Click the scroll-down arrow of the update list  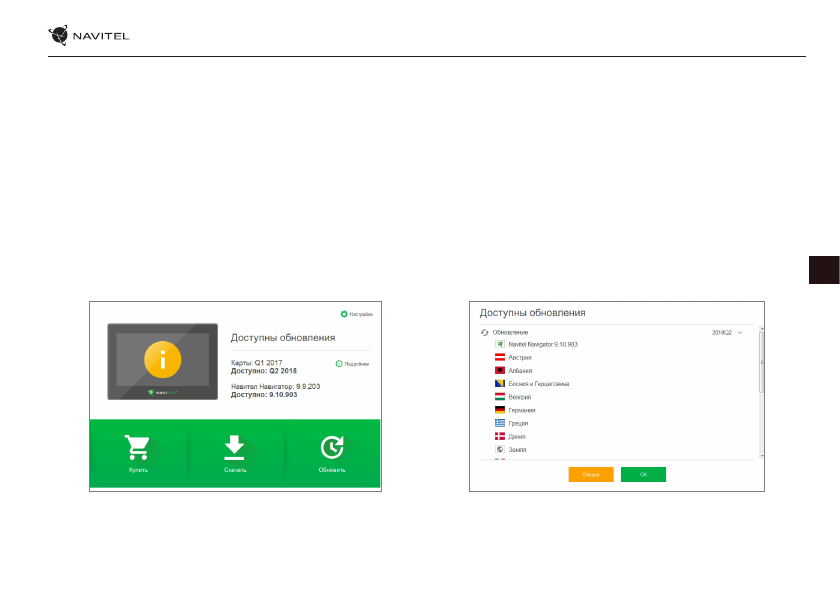point(762,456)
